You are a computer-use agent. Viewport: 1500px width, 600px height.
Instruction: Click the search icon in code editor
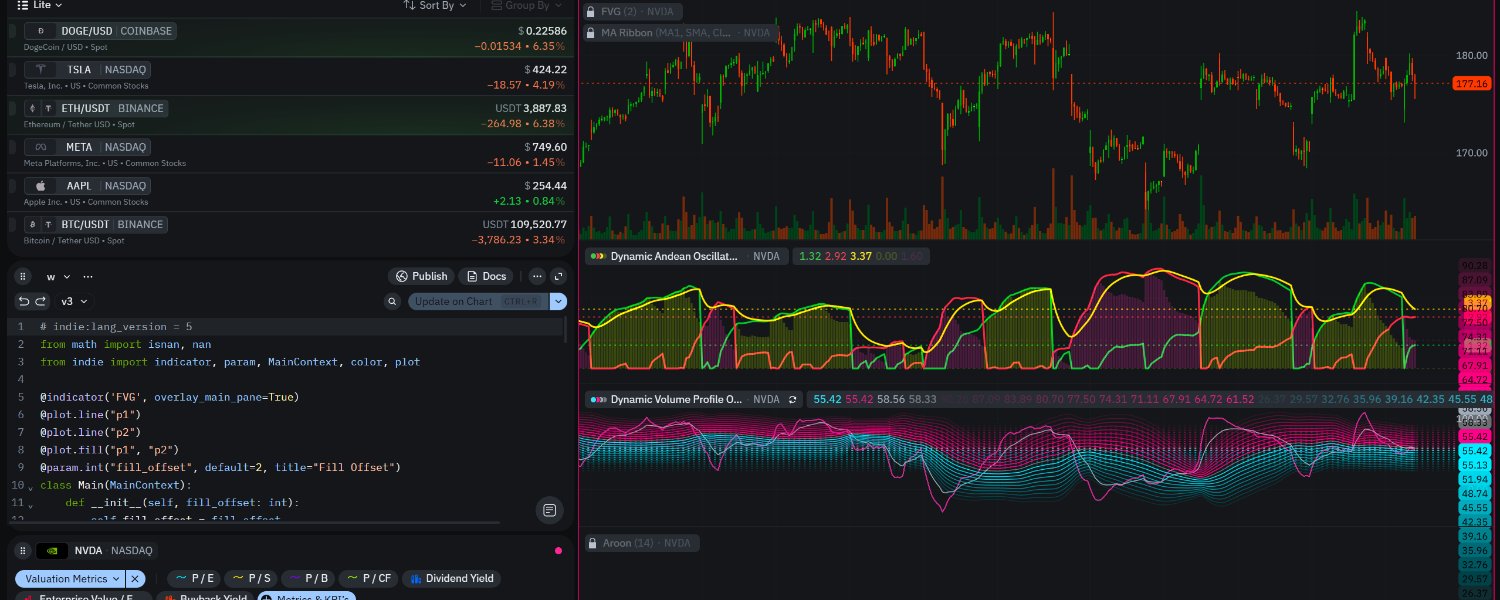pos(393,301)
